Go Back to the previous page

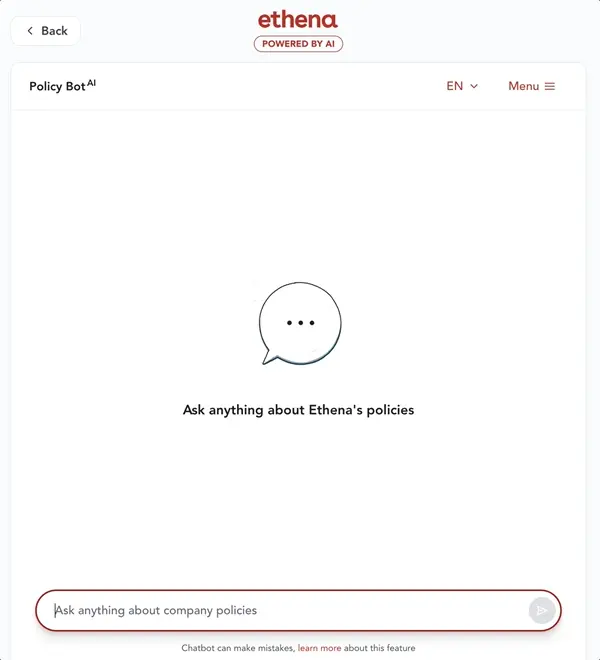tap(45, 31)
